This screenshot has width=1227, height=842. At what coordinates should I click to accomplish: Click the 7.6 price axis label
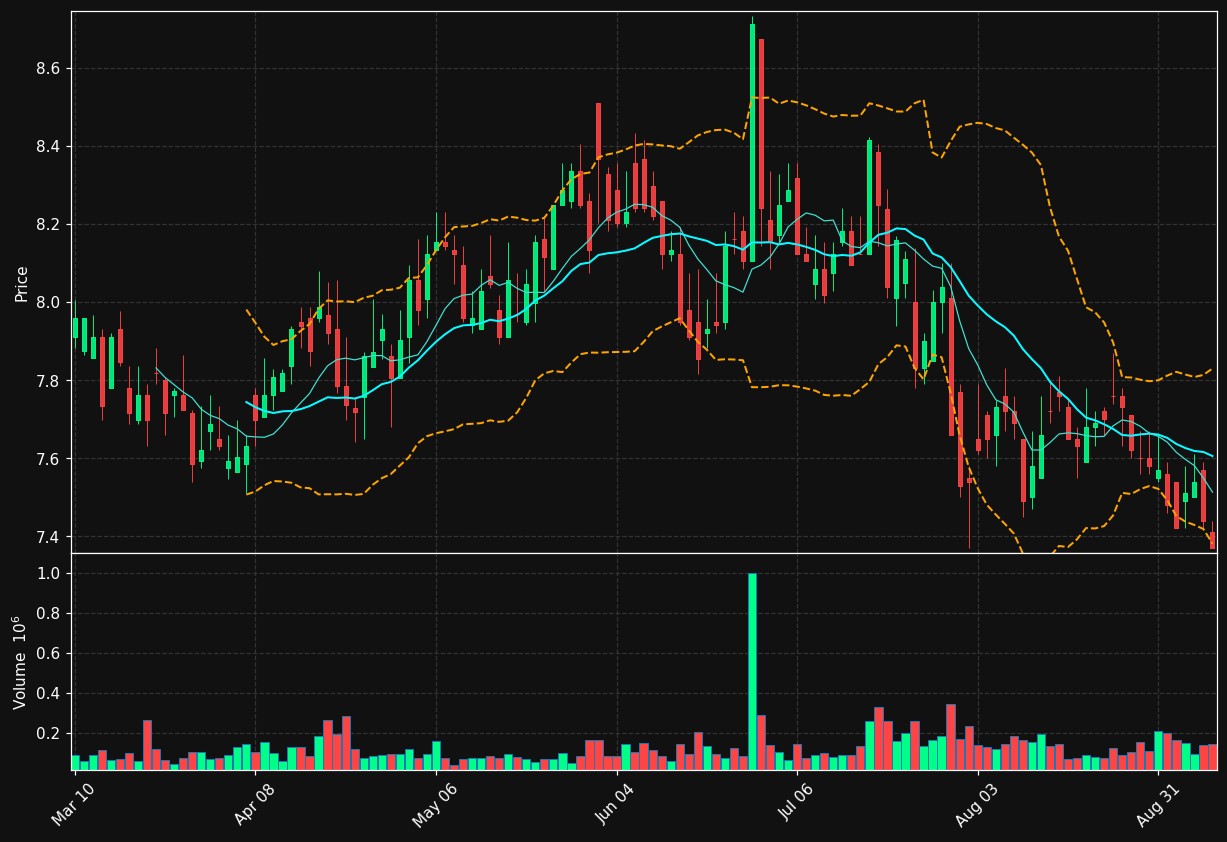(49, 459)
